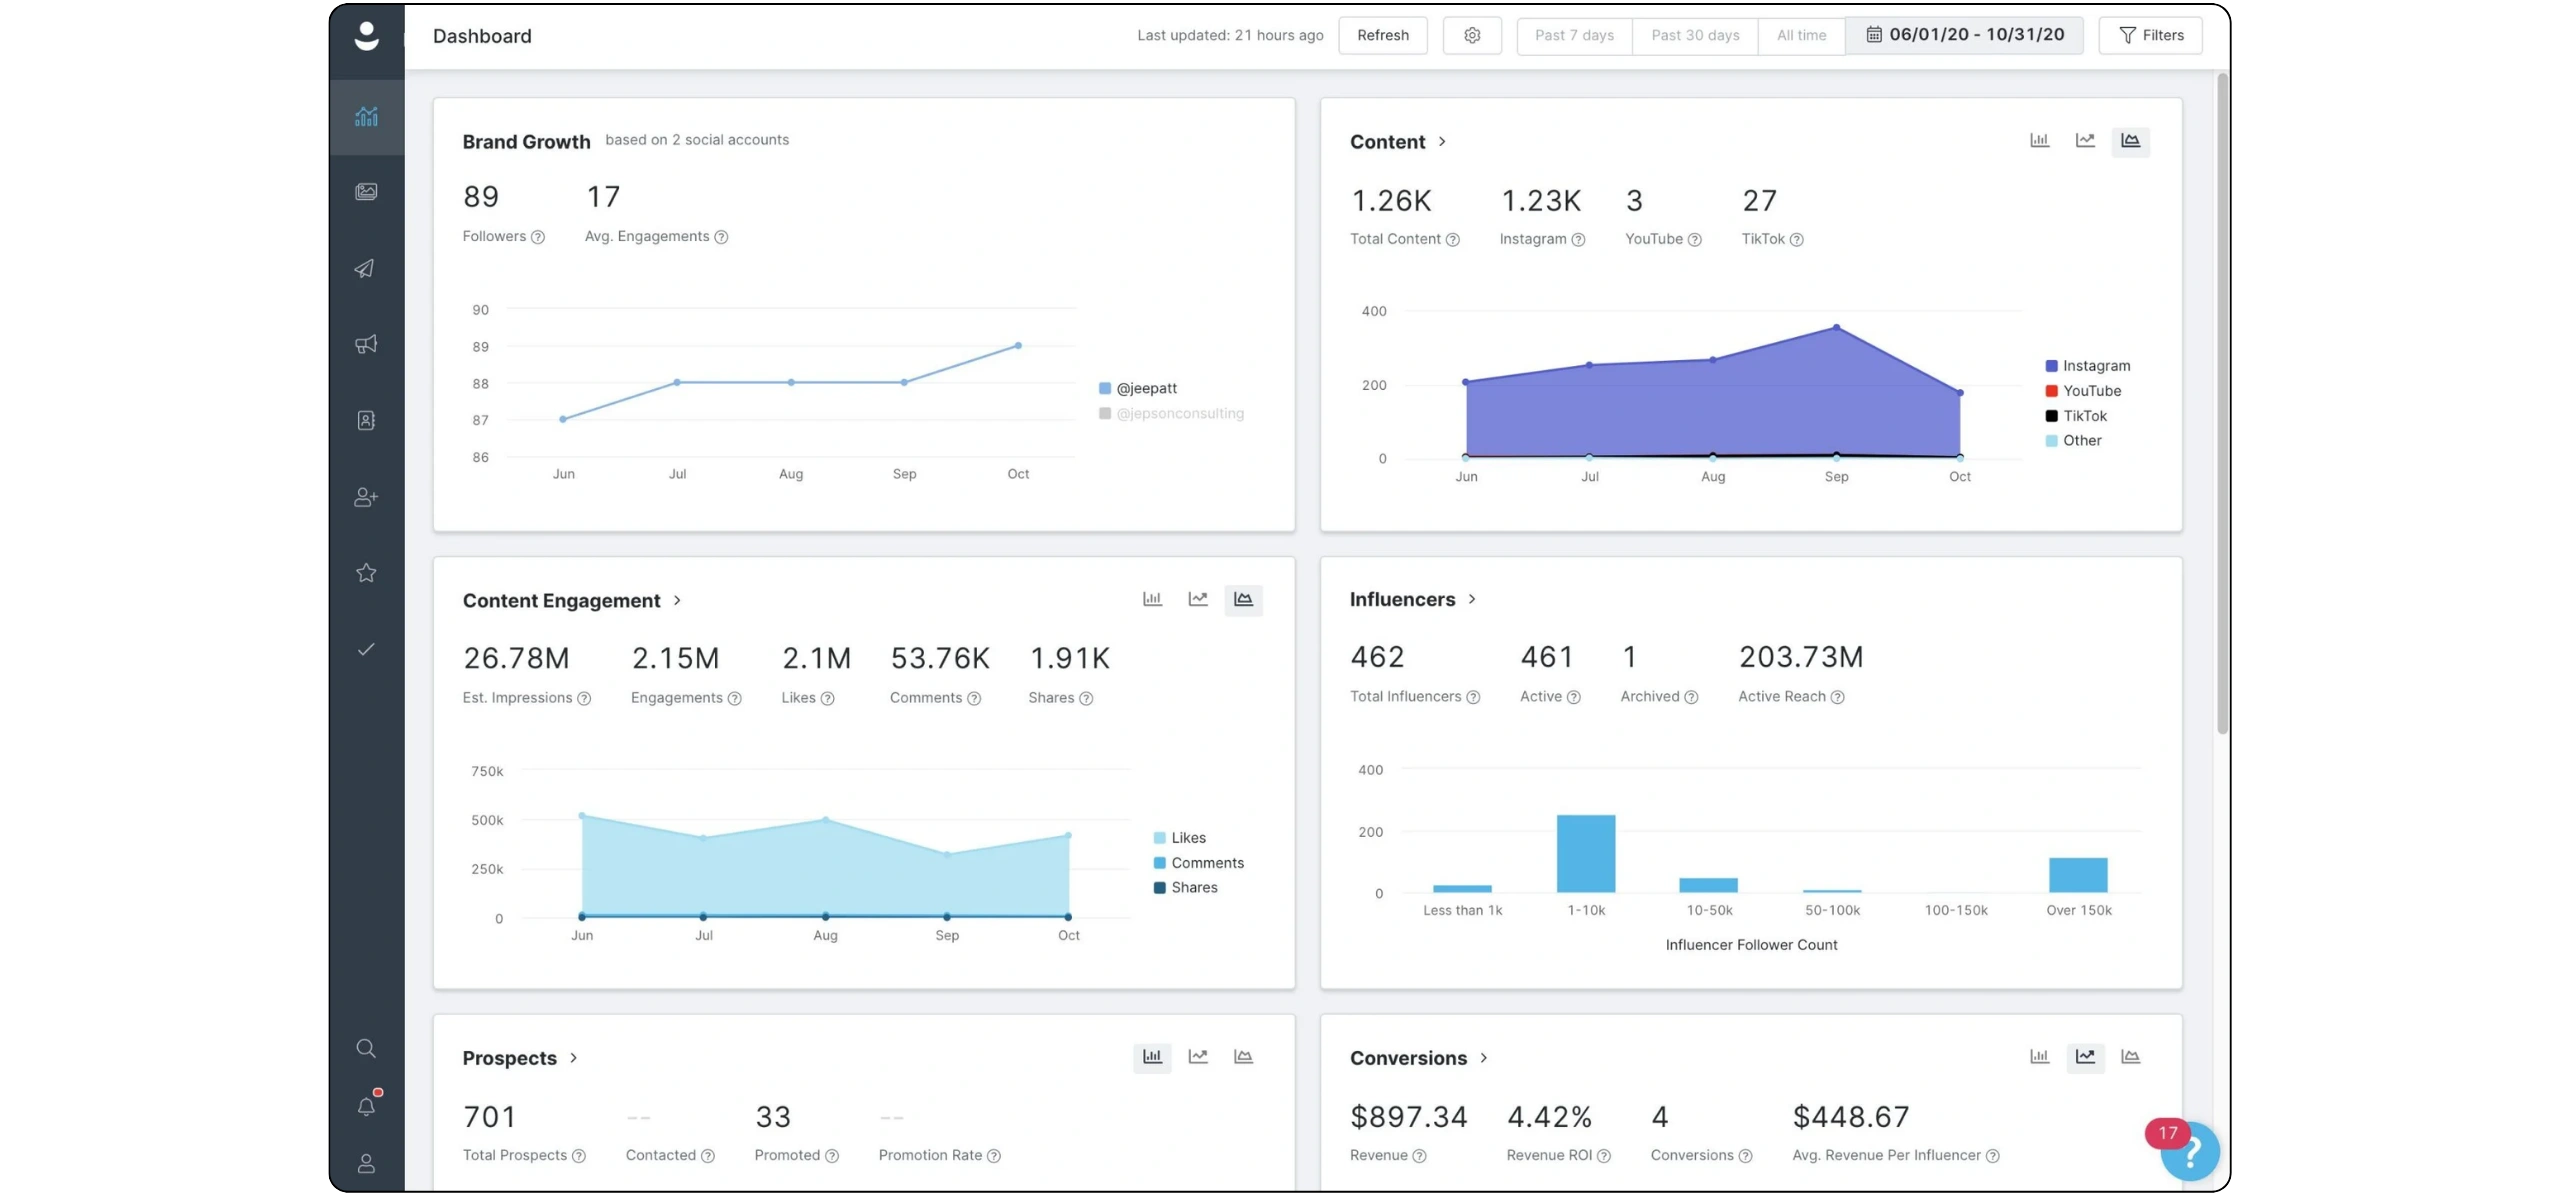The image size is (2560, 1201).
Task: Select the Past 7 days tab
Action: (1574, 35)
